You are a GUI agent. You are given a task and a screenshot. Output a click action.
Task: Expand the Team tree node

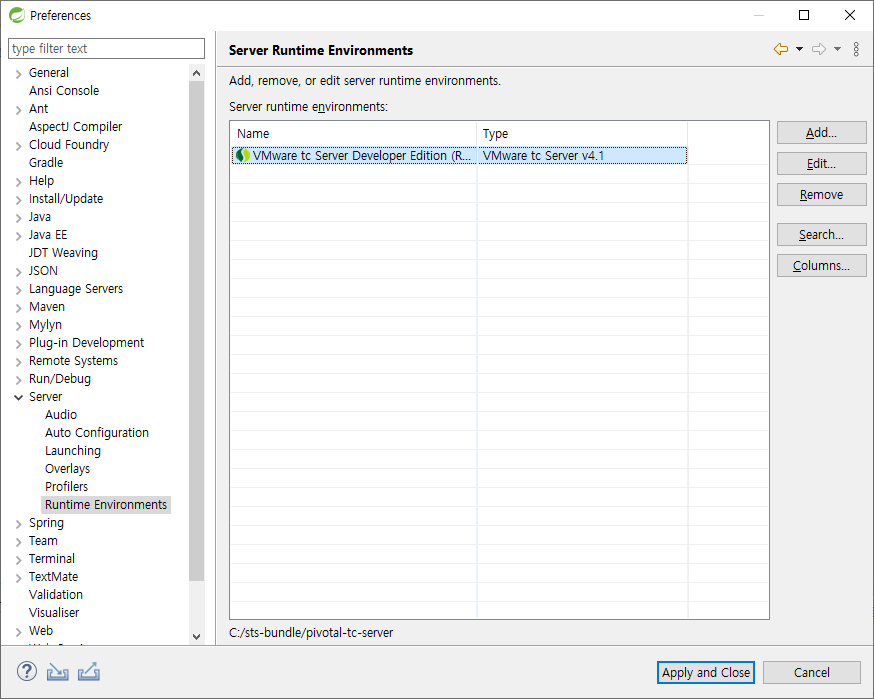18,542
